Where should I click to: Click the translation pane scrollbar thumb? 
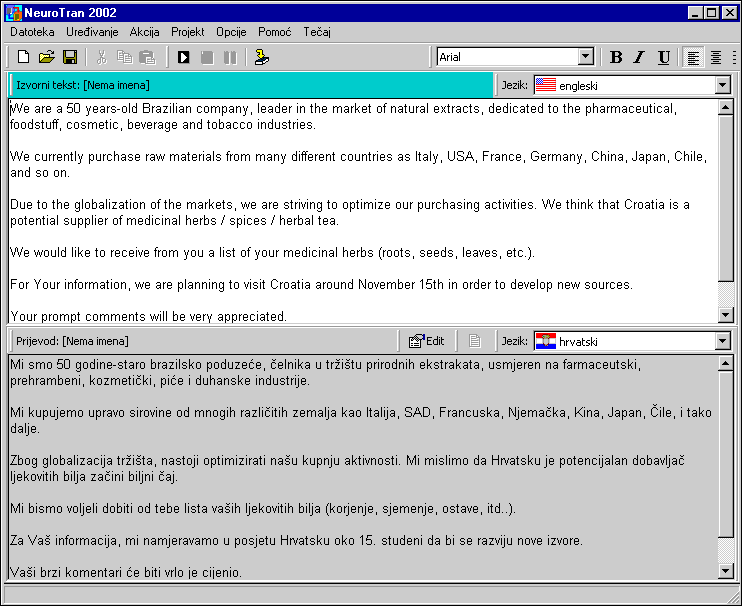(x=725, y=454)
